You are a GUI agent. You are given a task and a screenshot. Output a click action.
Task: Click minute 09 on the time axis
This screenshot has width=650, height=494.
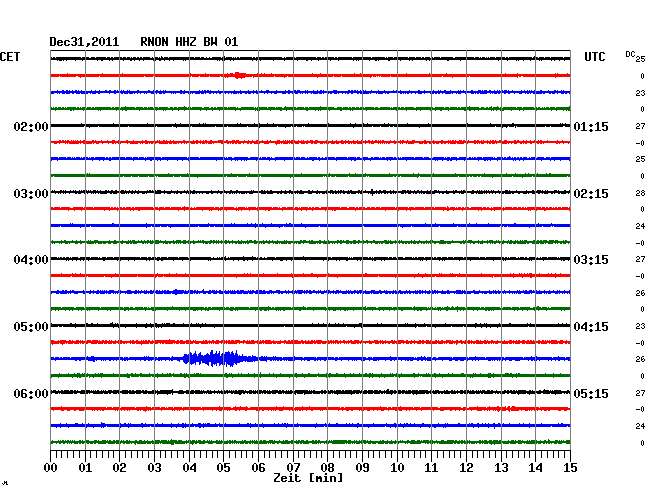tap(362, 468)
